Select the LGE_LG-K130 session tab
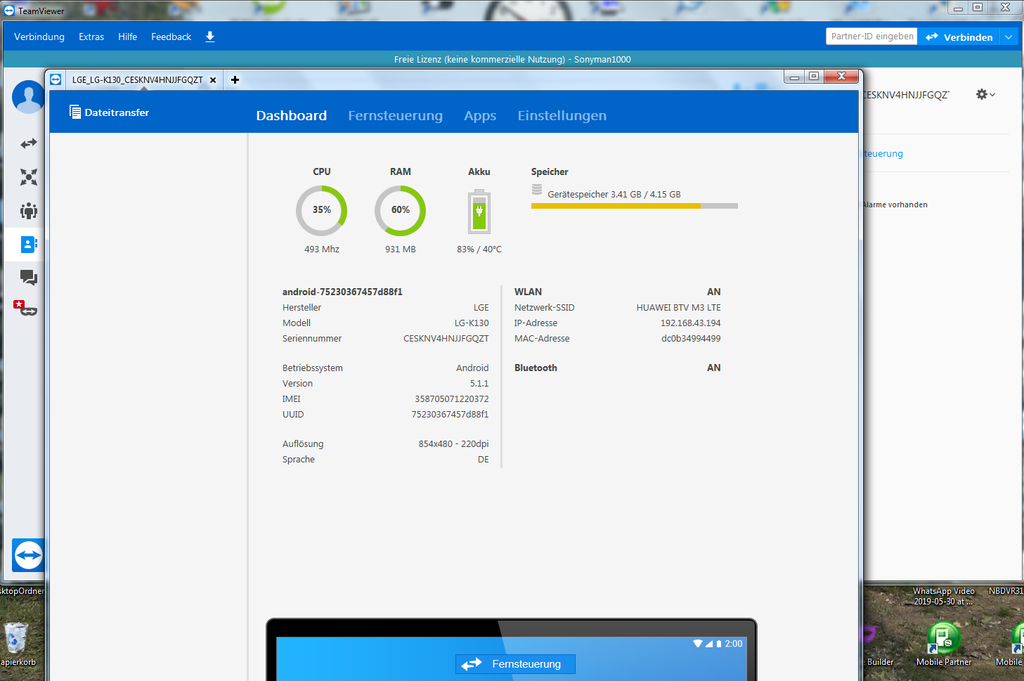1024x681 pixels. (137, 80)
